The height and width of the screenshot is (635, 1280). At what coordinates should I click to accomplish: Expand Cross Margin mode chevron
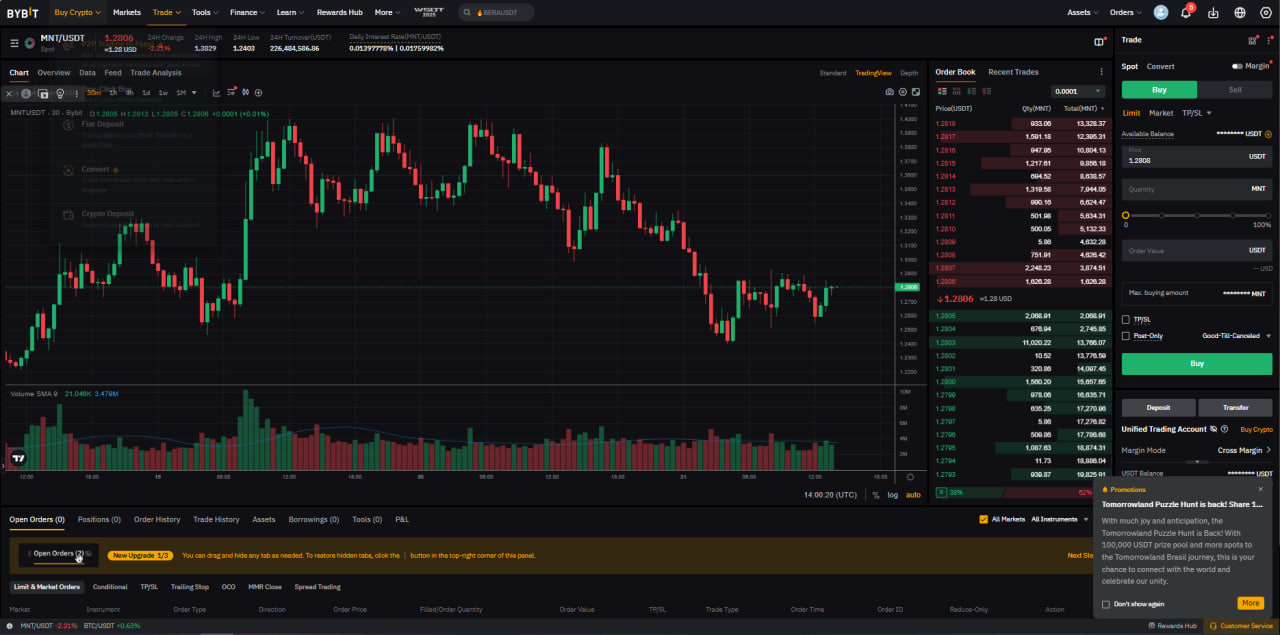1269,450
